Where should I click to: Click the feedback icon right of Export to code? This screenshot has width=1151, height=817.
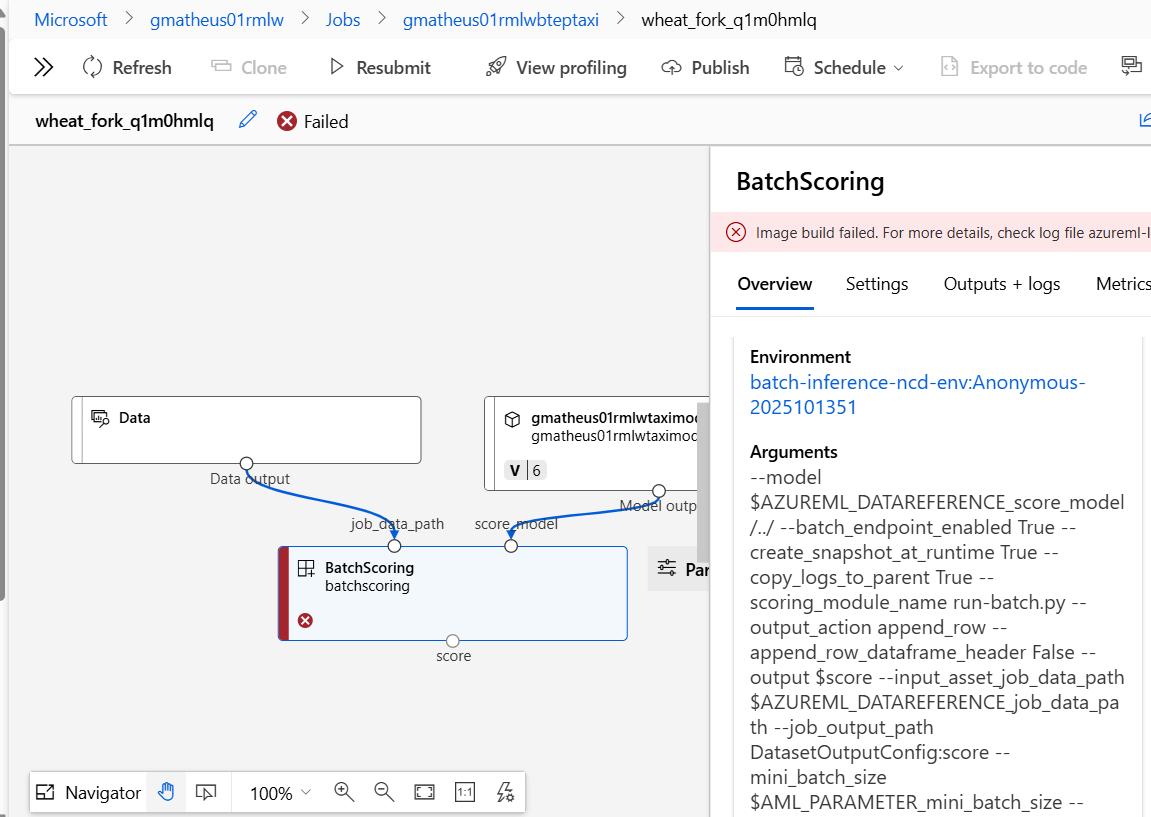point(1131,66)
